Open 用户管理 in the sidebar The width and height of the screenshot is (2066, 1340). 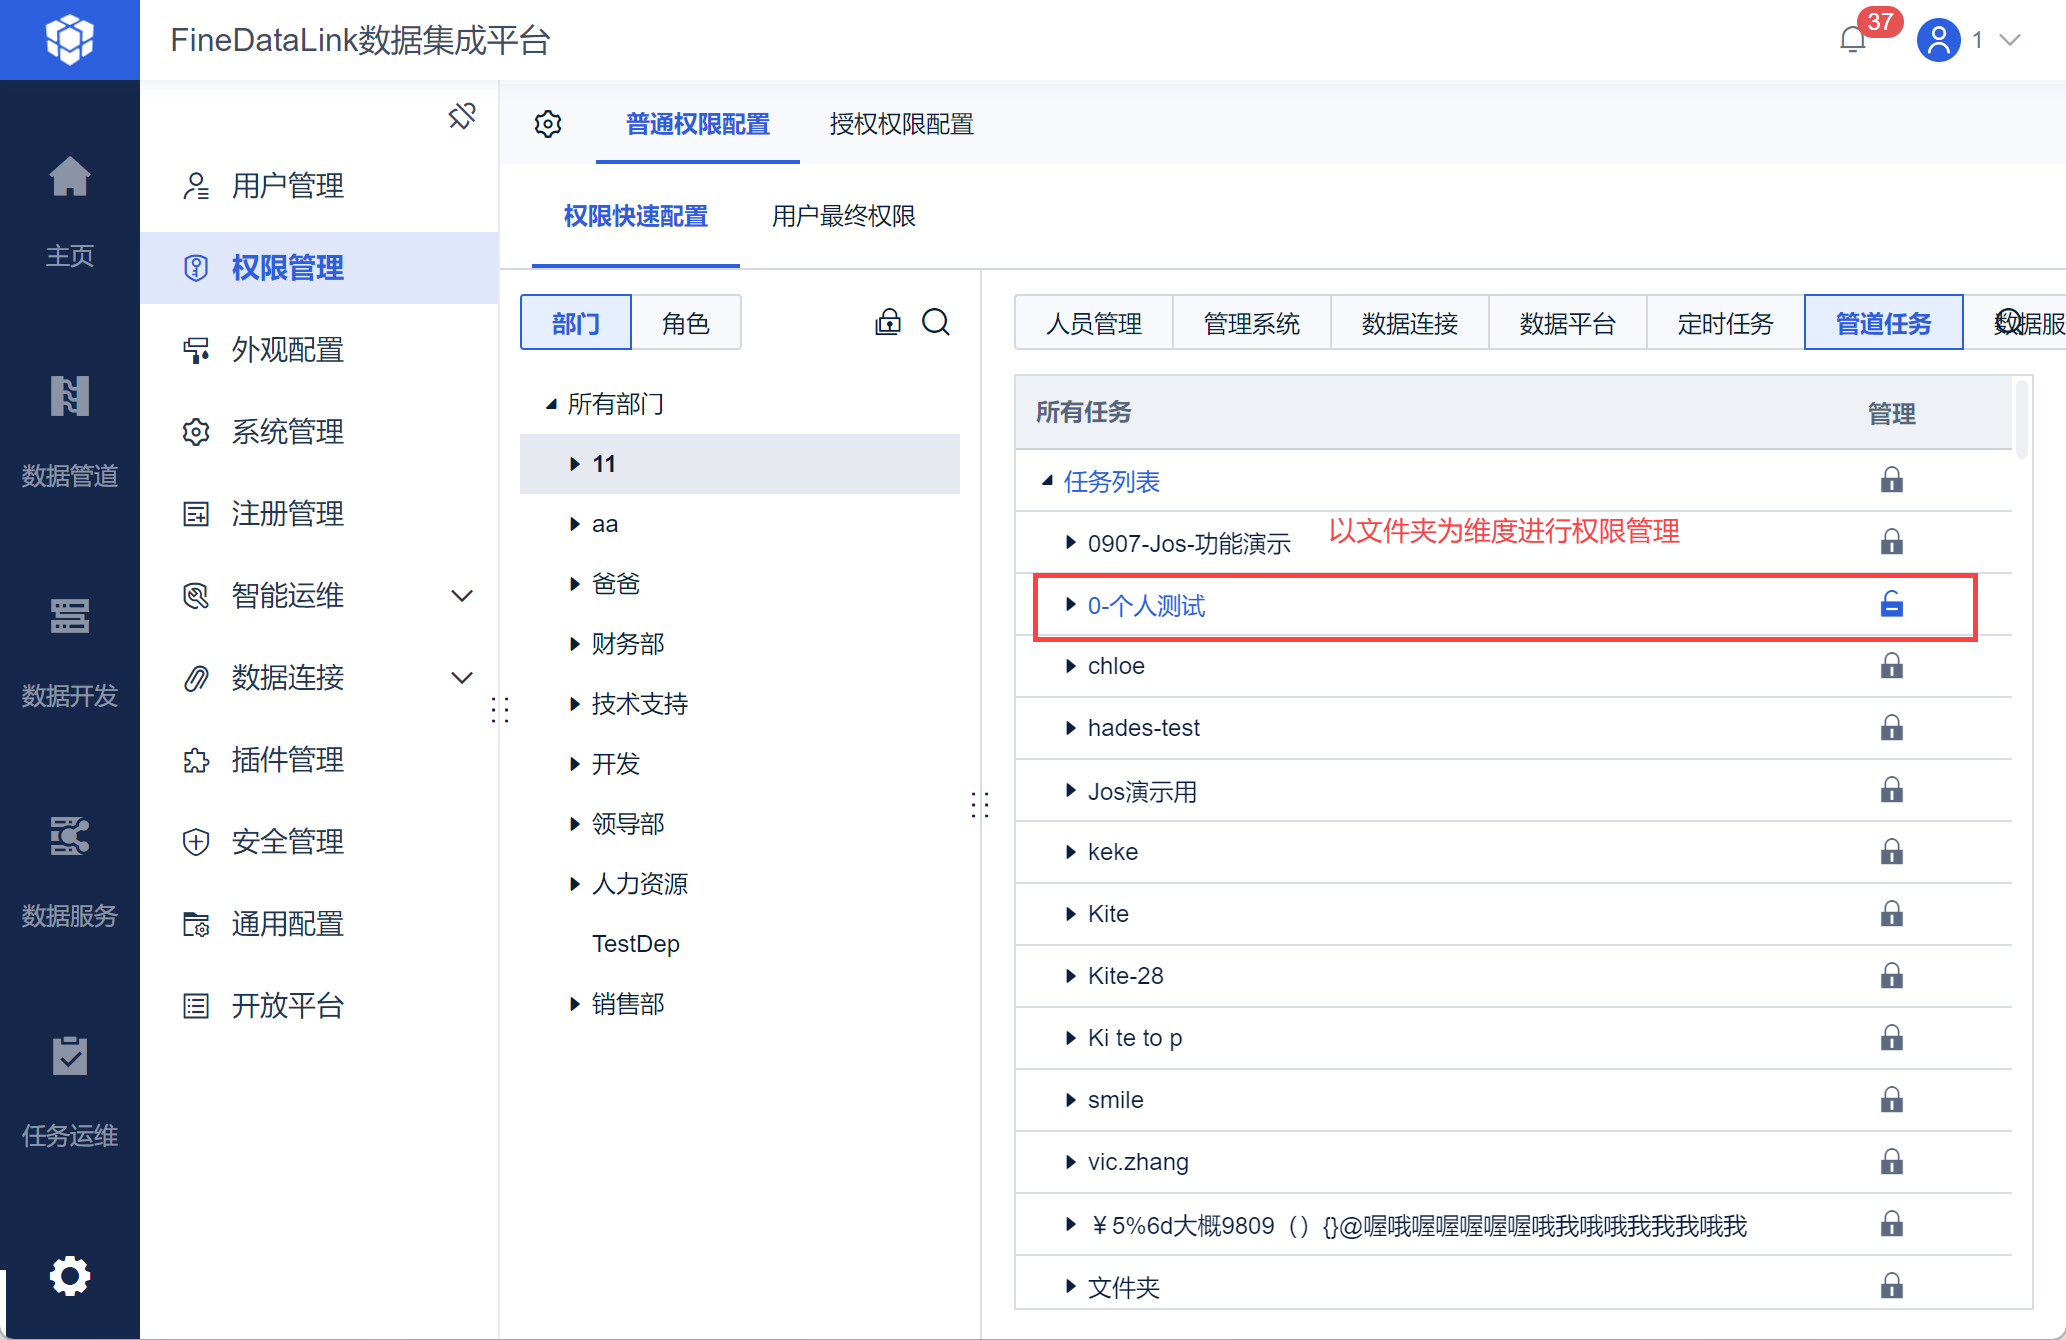pos(288,186)
